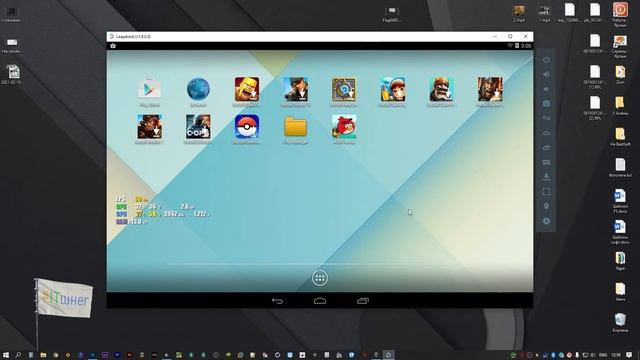
Task: Open the keyboard icon in Leapdroid sidebar
Action: 546,162
